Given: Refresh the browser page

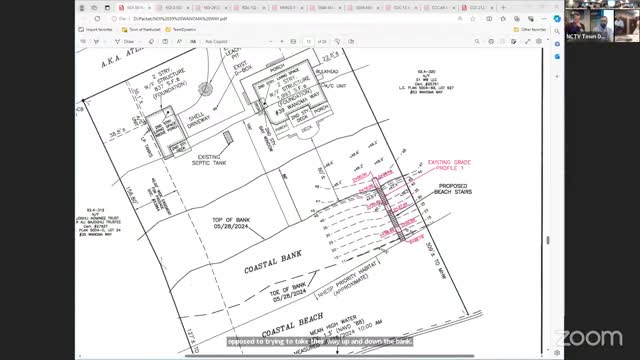Looking at the screenshot, I should [97, 19].
